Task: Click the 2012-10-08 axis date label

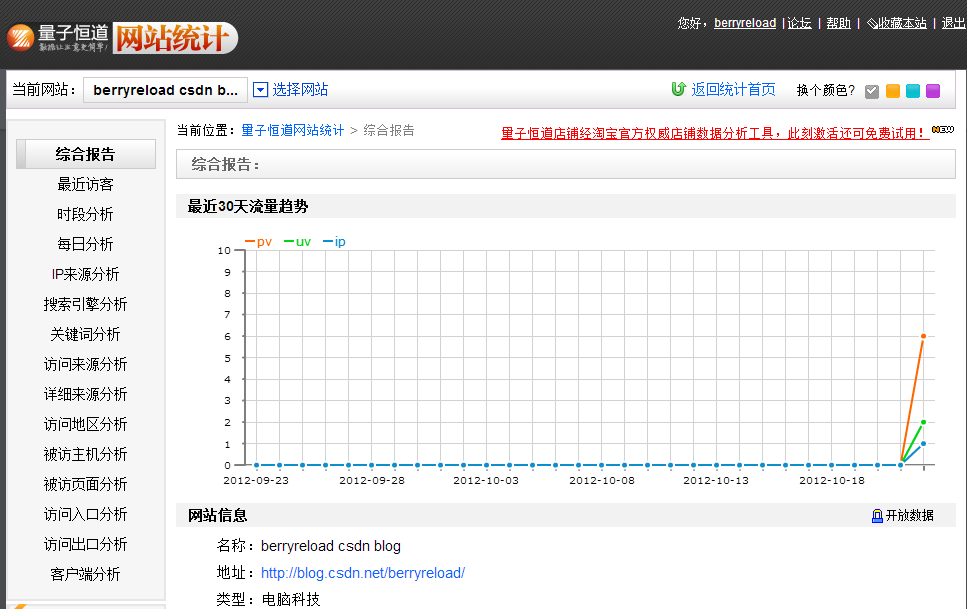Action: click(x=602, y=481)
